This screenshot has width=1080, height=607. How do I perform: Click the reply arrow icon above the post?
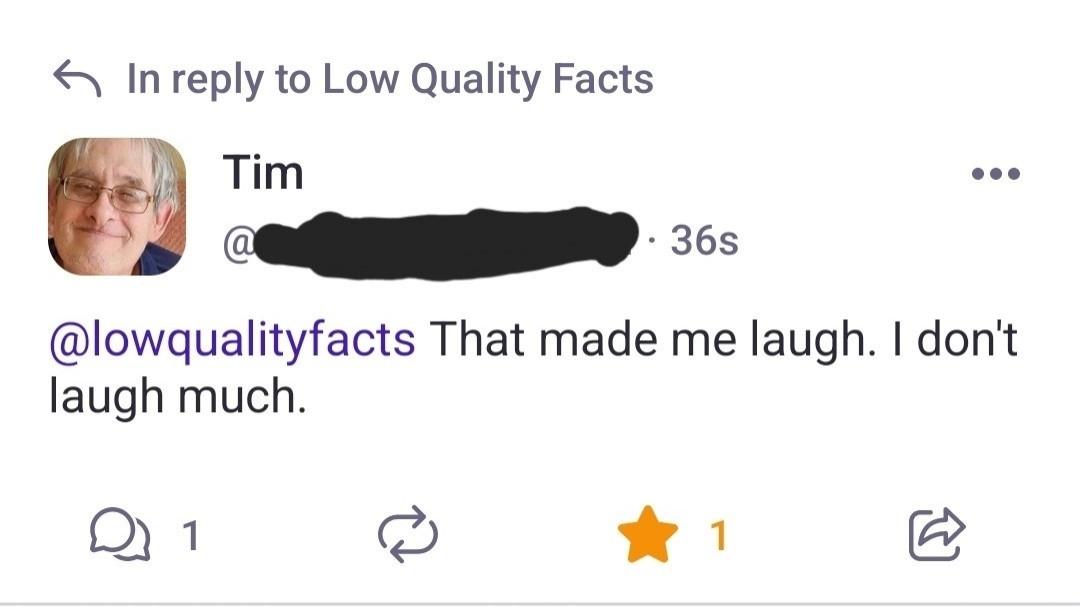click(78, 78)
